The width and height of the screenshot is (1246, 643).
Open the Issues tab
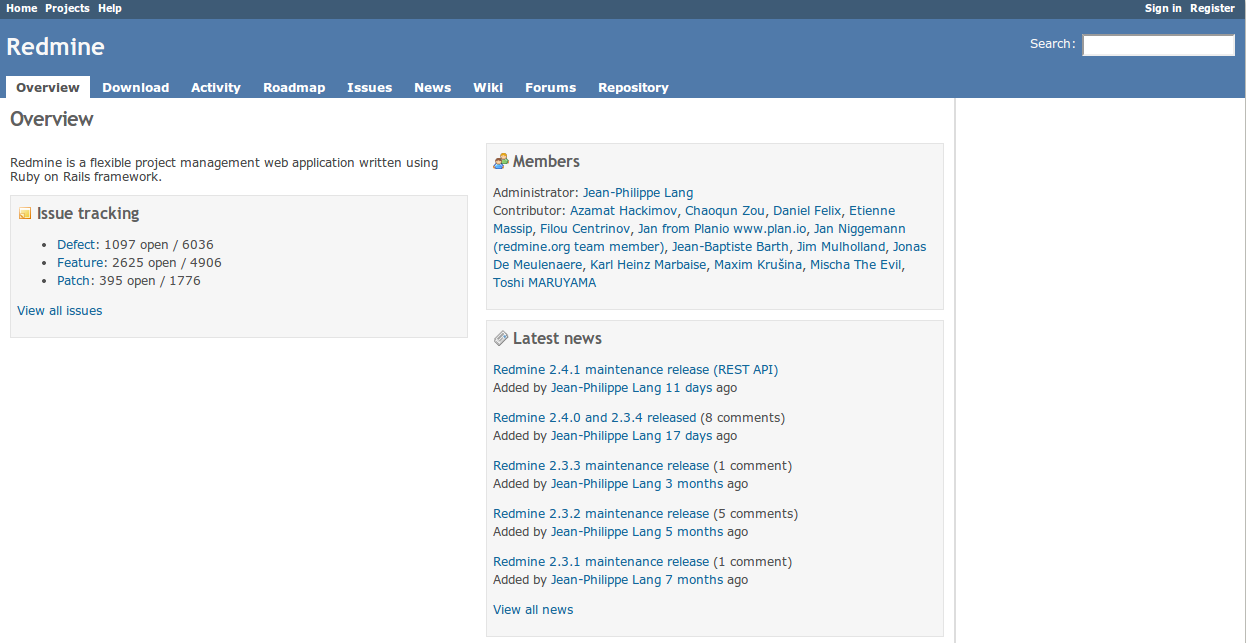pyautogui.click(x=370, y=87)
